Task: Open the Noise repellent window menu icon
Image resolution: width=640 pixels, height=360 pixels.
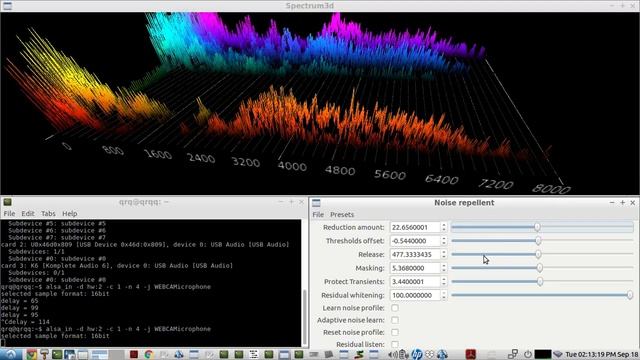Action: [316, 203]
